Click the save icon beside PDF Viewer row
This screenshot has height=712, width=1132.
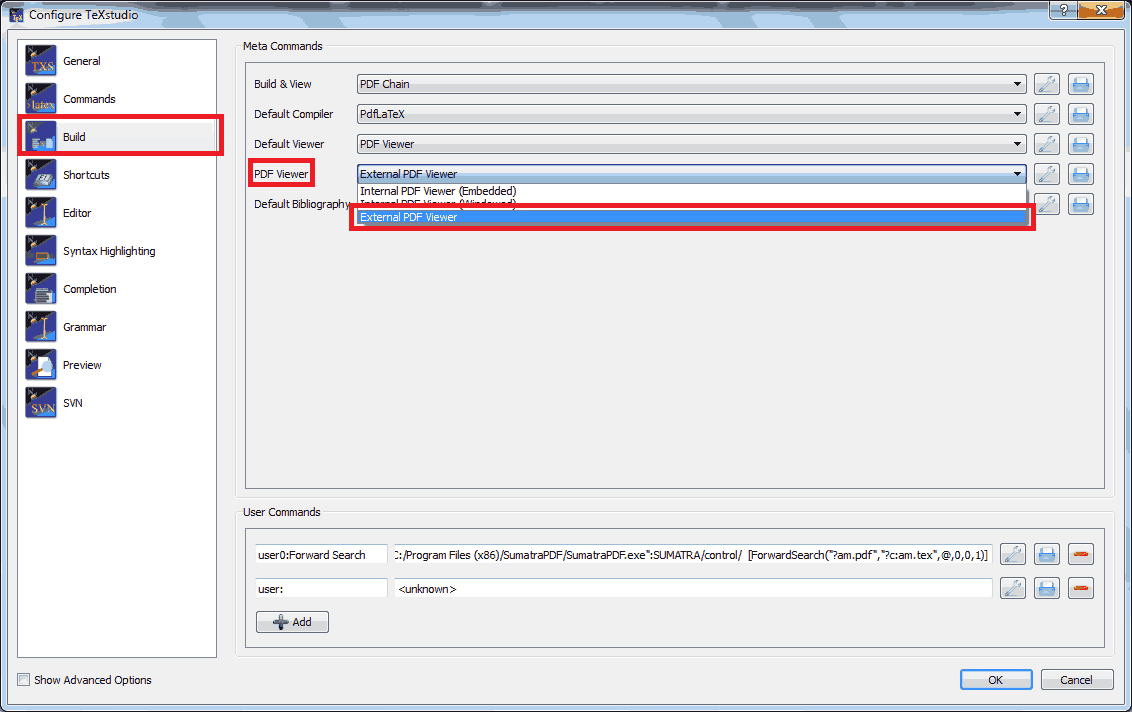pyautogui.click(x=1080, y=173)
